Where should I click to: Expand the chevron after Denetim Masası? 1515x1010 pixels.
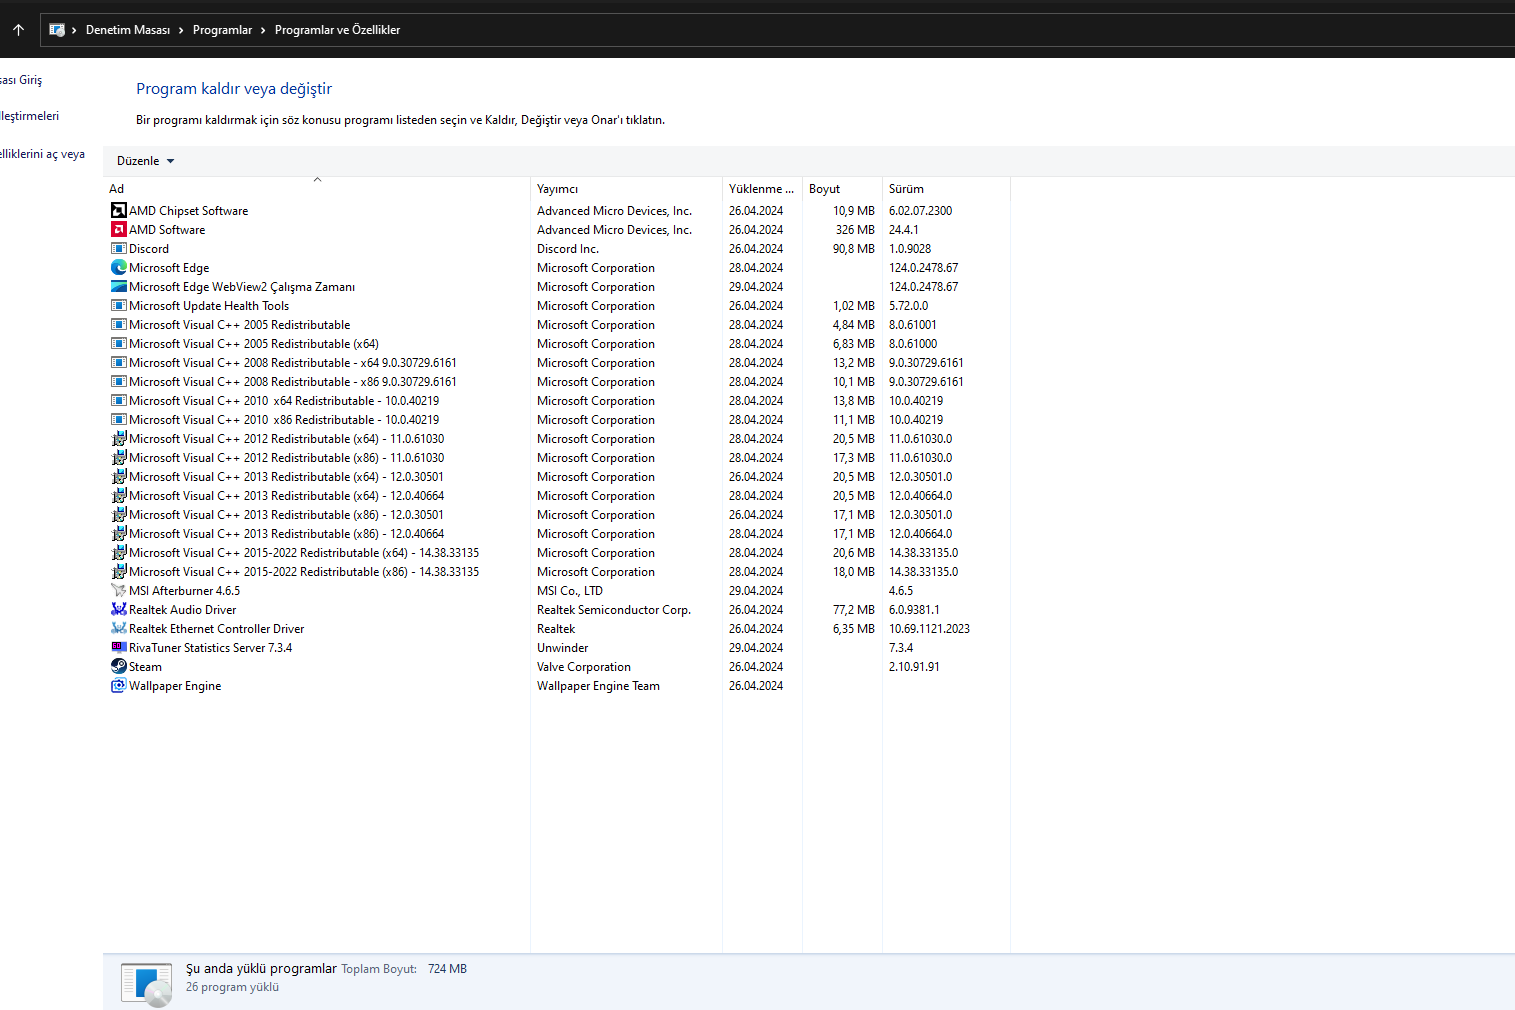pyautogui.click(x=181, y=30)
